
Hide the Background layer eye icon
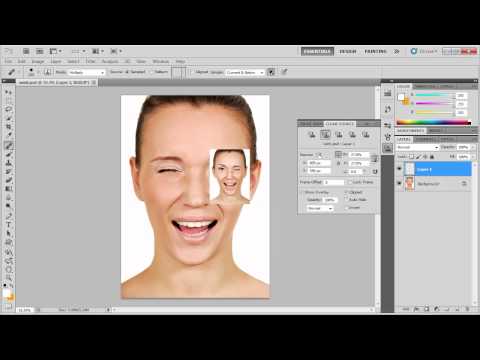[399, 183]
